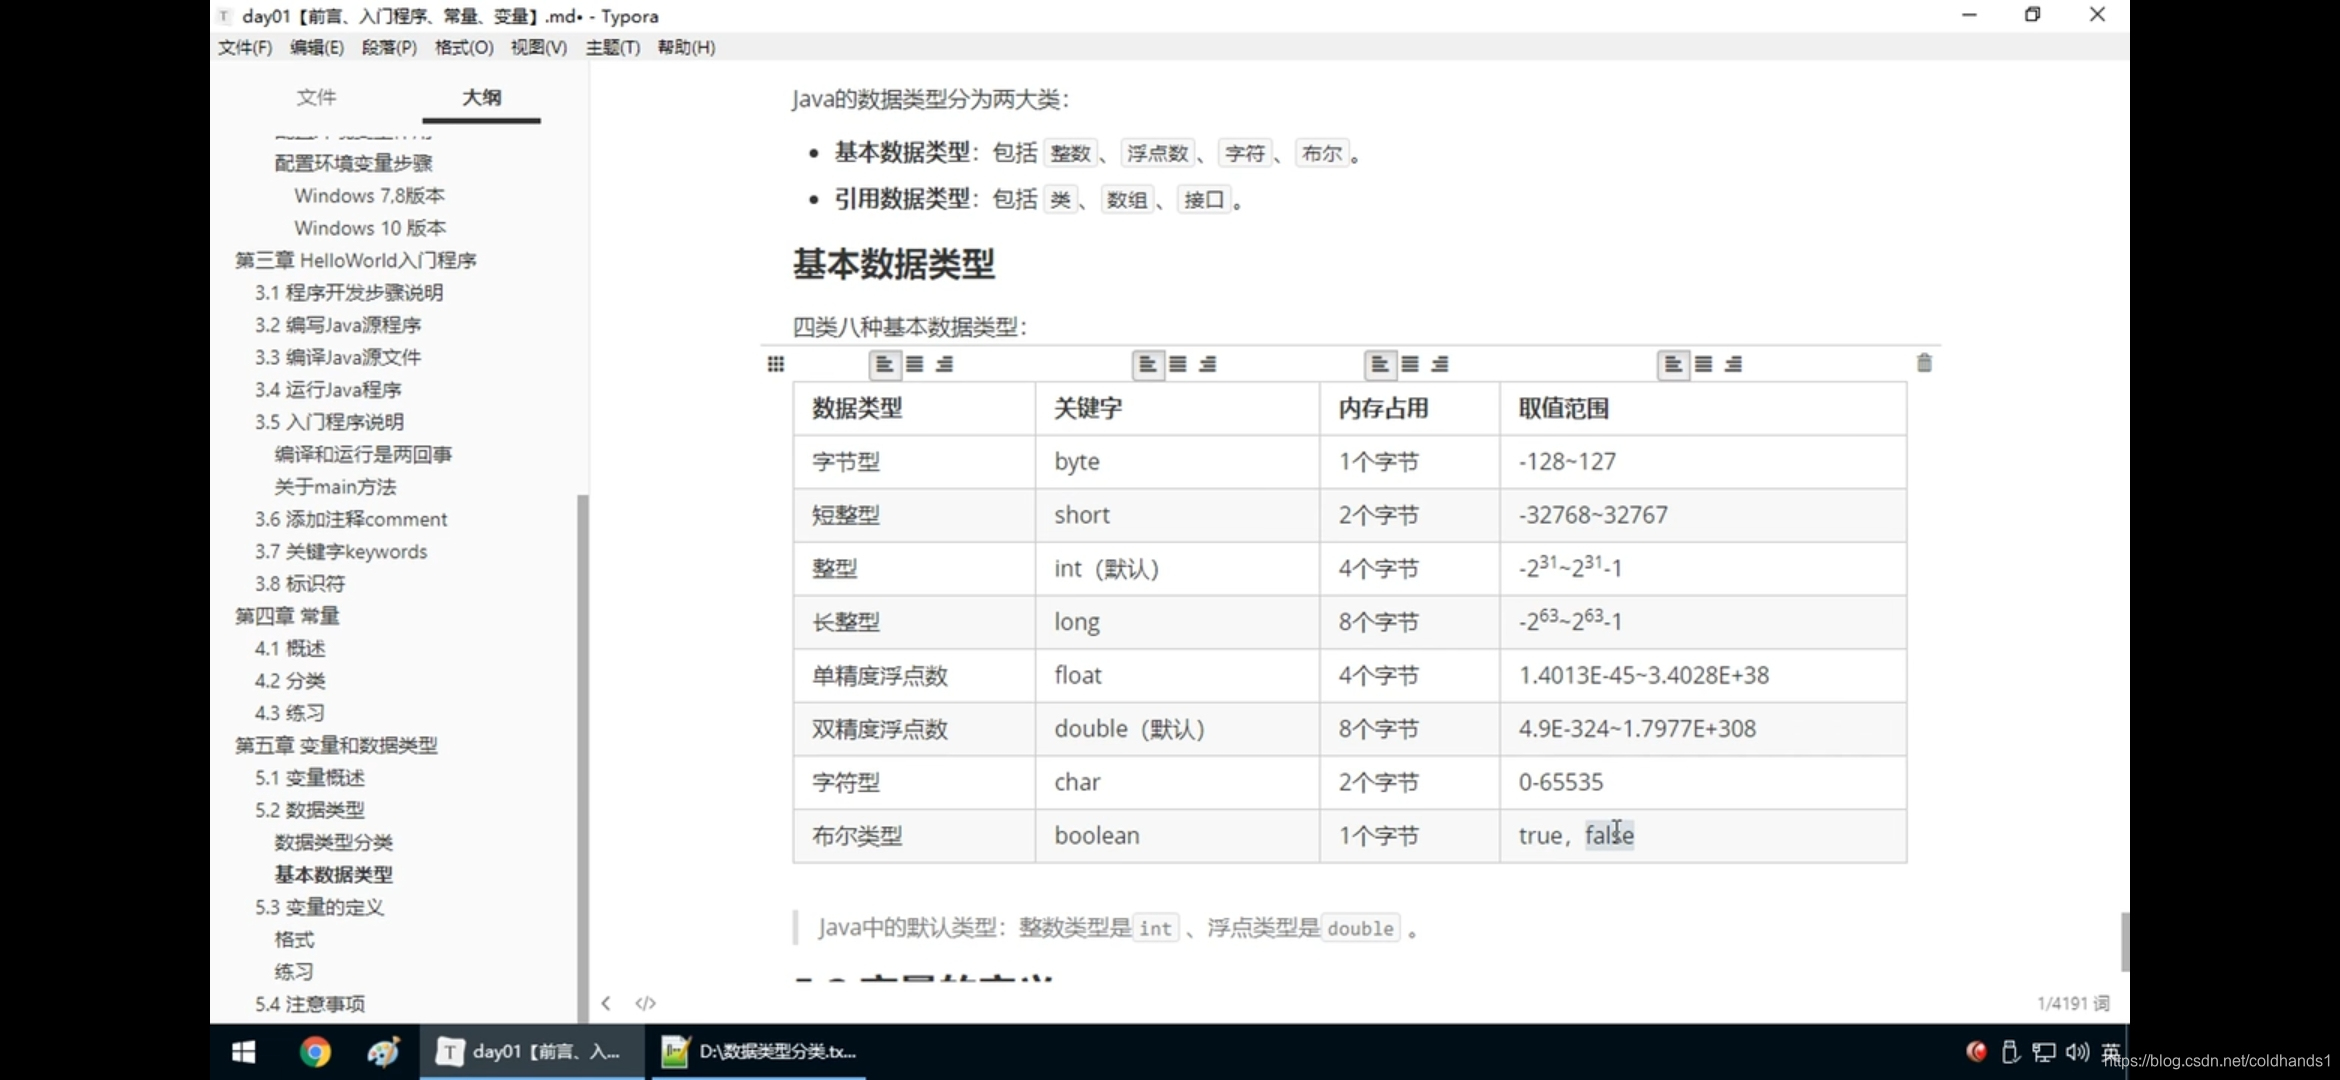
Task: Click the back navigation arrow in status bar
Action: (x=606, y=1002)
